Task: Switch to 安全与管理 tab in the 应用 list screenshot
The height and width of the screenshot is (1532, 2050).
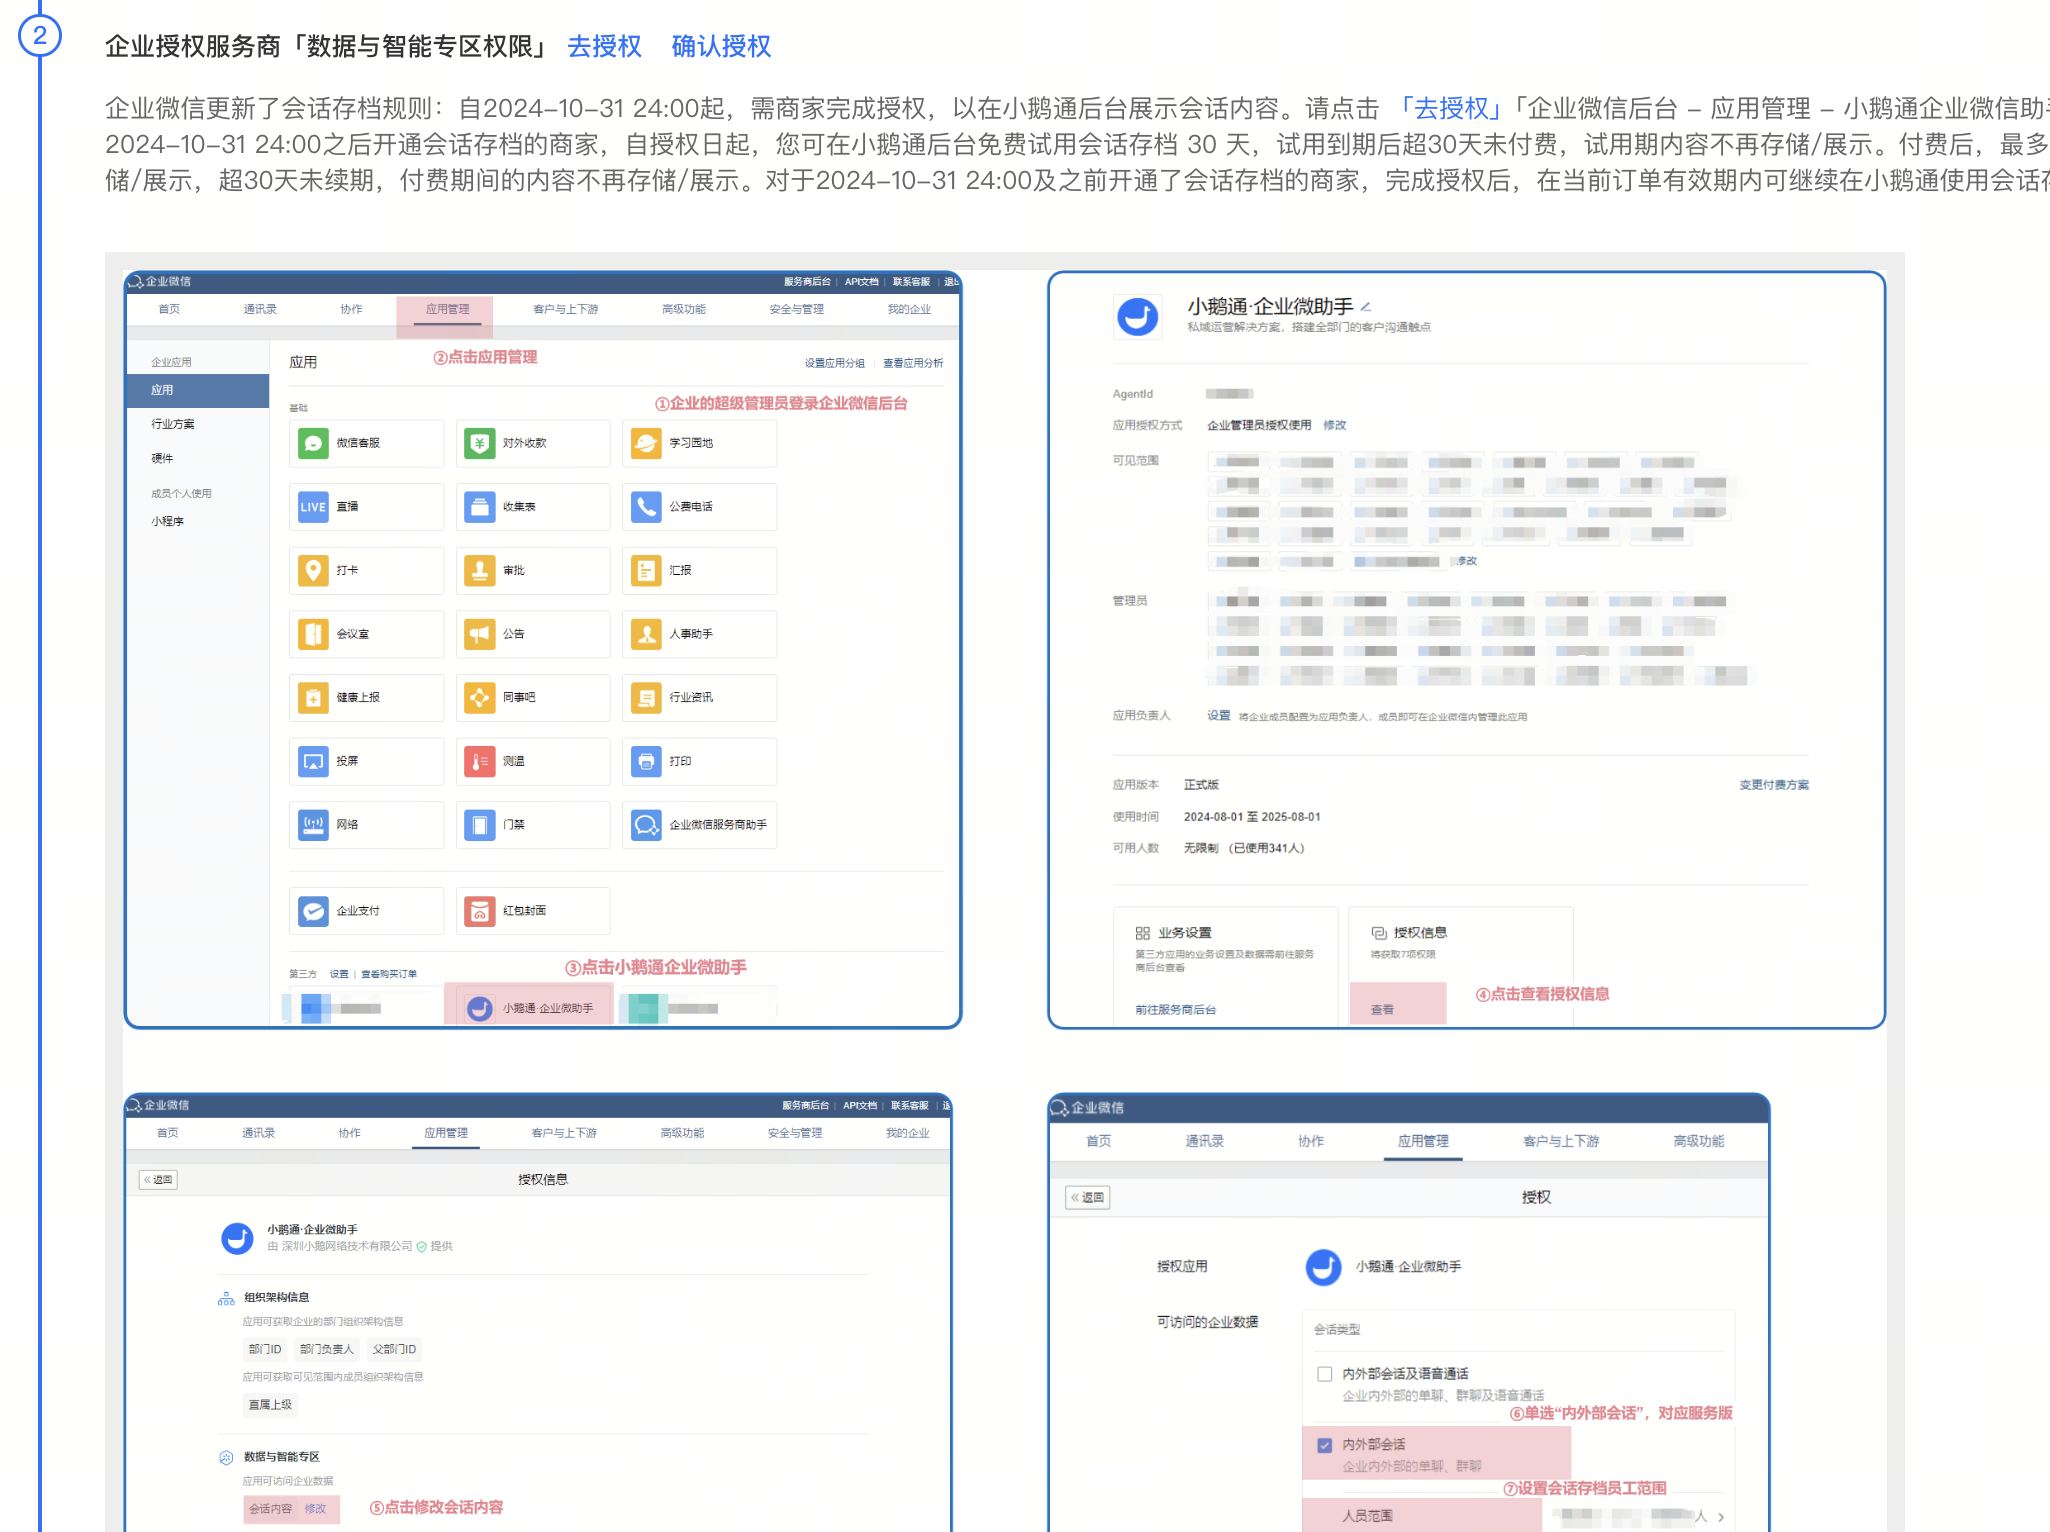Action: (797, 309)
